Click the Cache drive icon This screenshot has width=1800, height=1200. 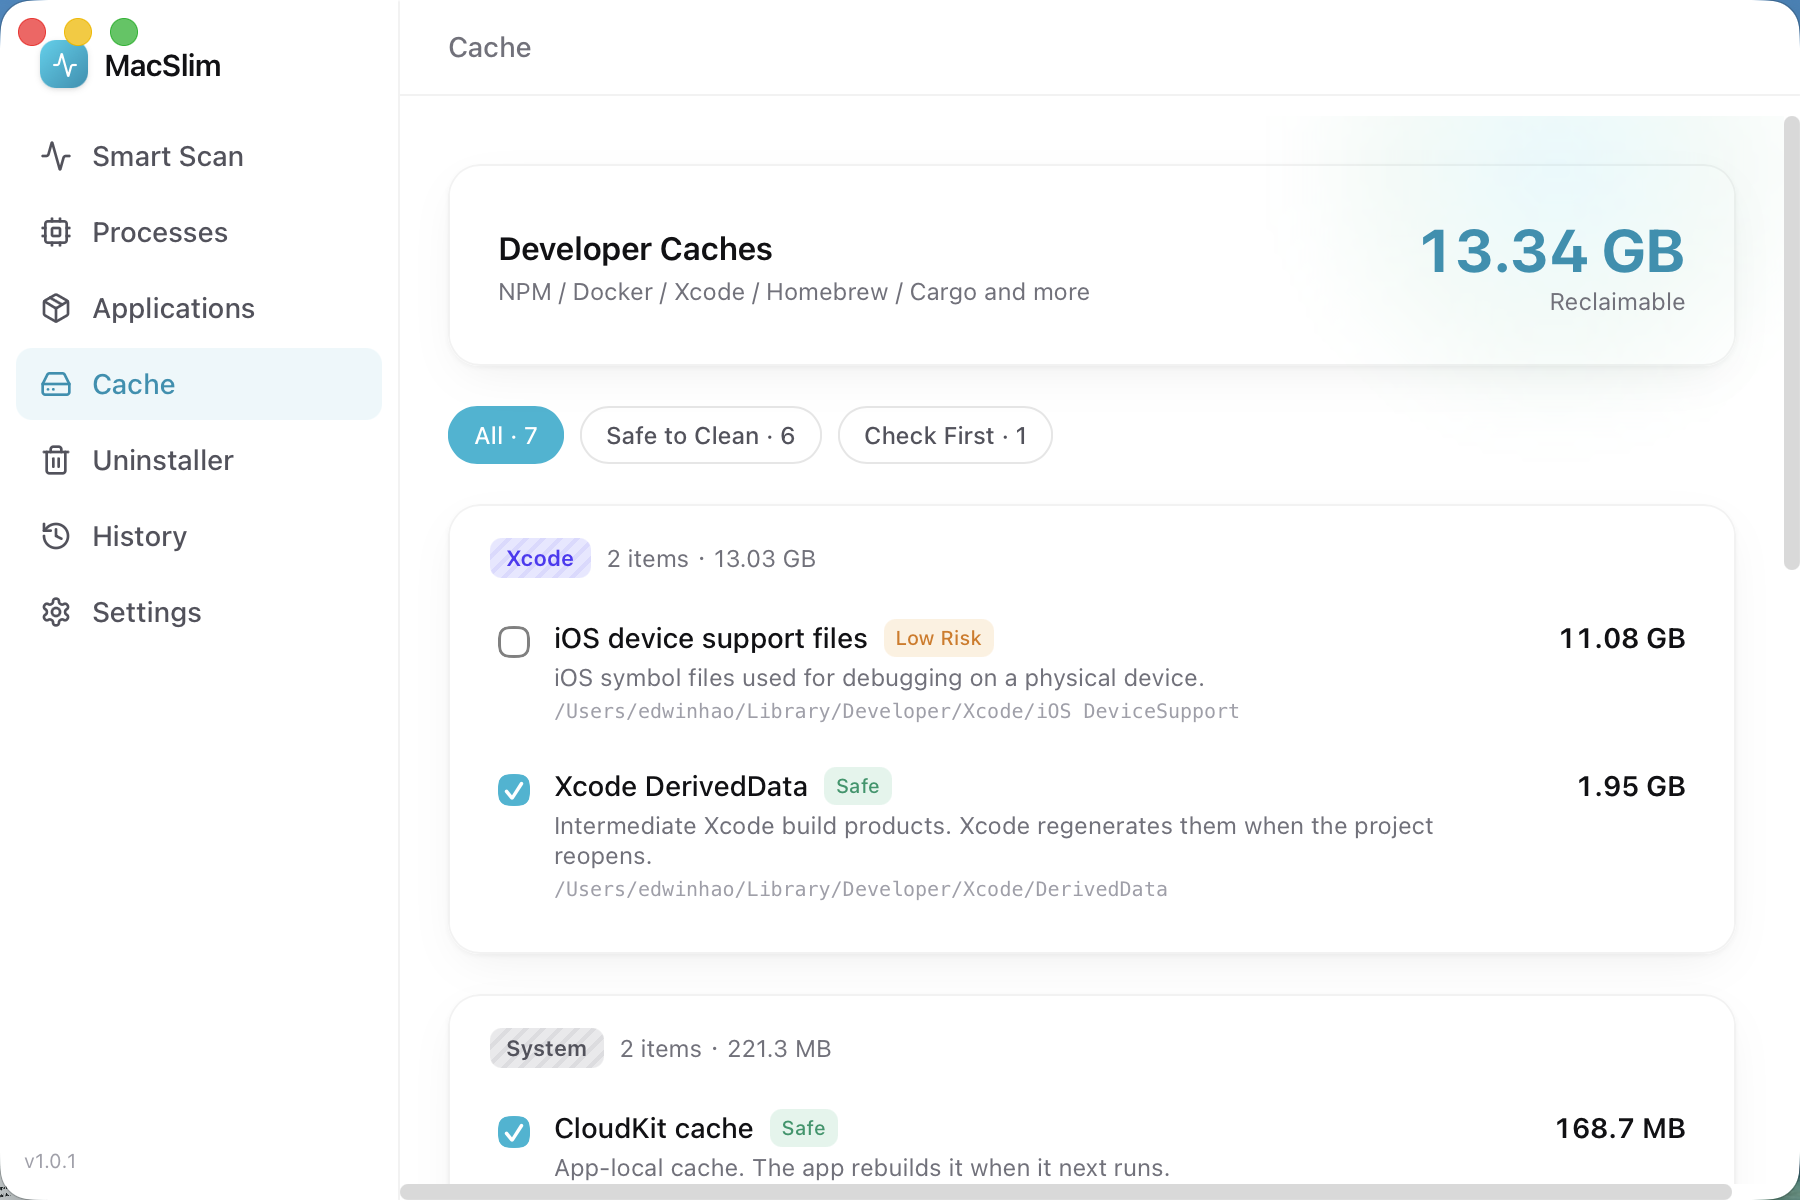pyautogui.click(x=56, y=384)
